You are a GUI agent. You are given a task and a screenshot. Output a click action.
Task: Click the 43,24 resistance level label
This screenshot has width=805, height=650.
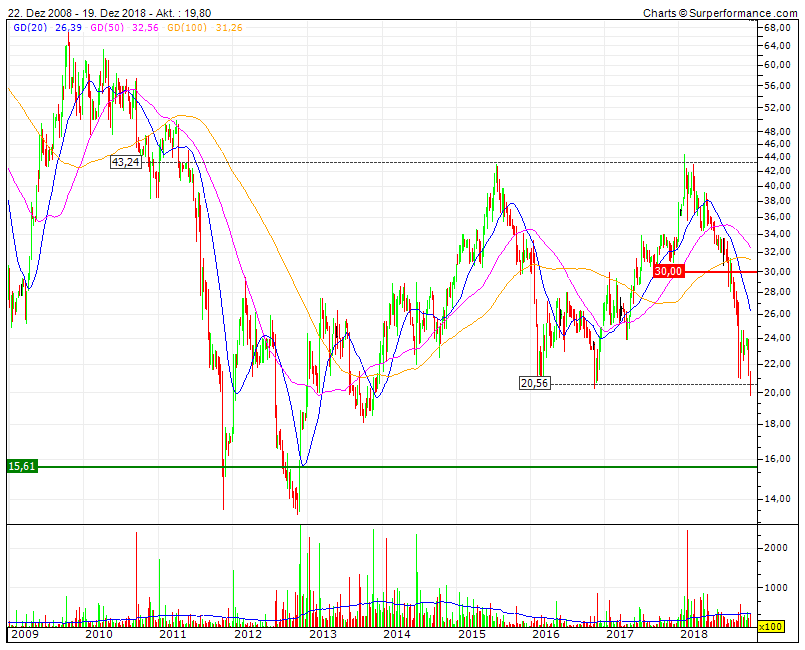126,162
